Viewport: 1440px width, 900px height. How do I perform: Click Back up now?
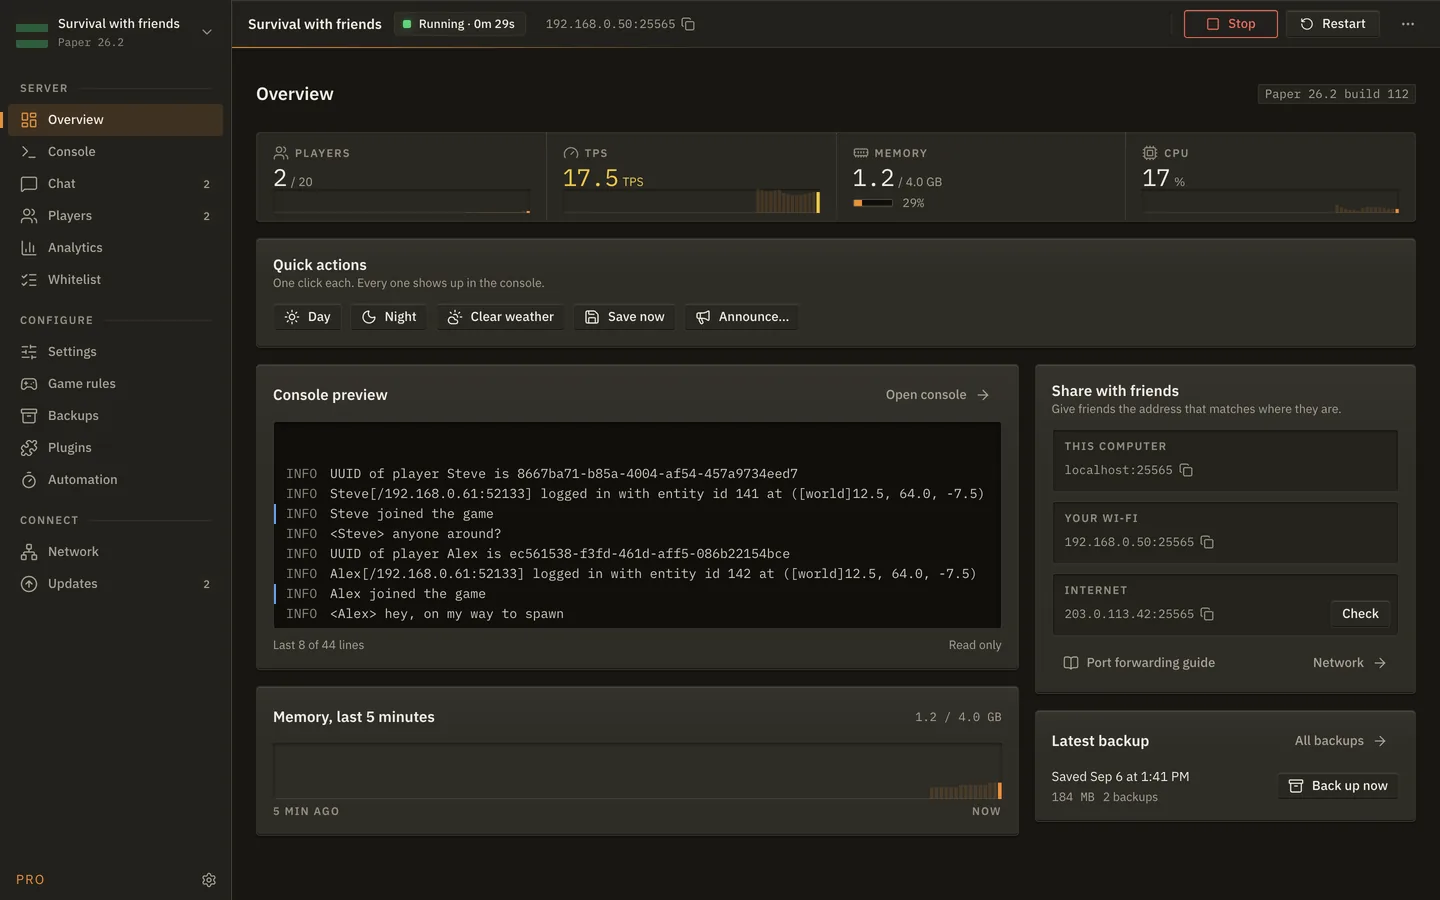[x=1337, y=786]
